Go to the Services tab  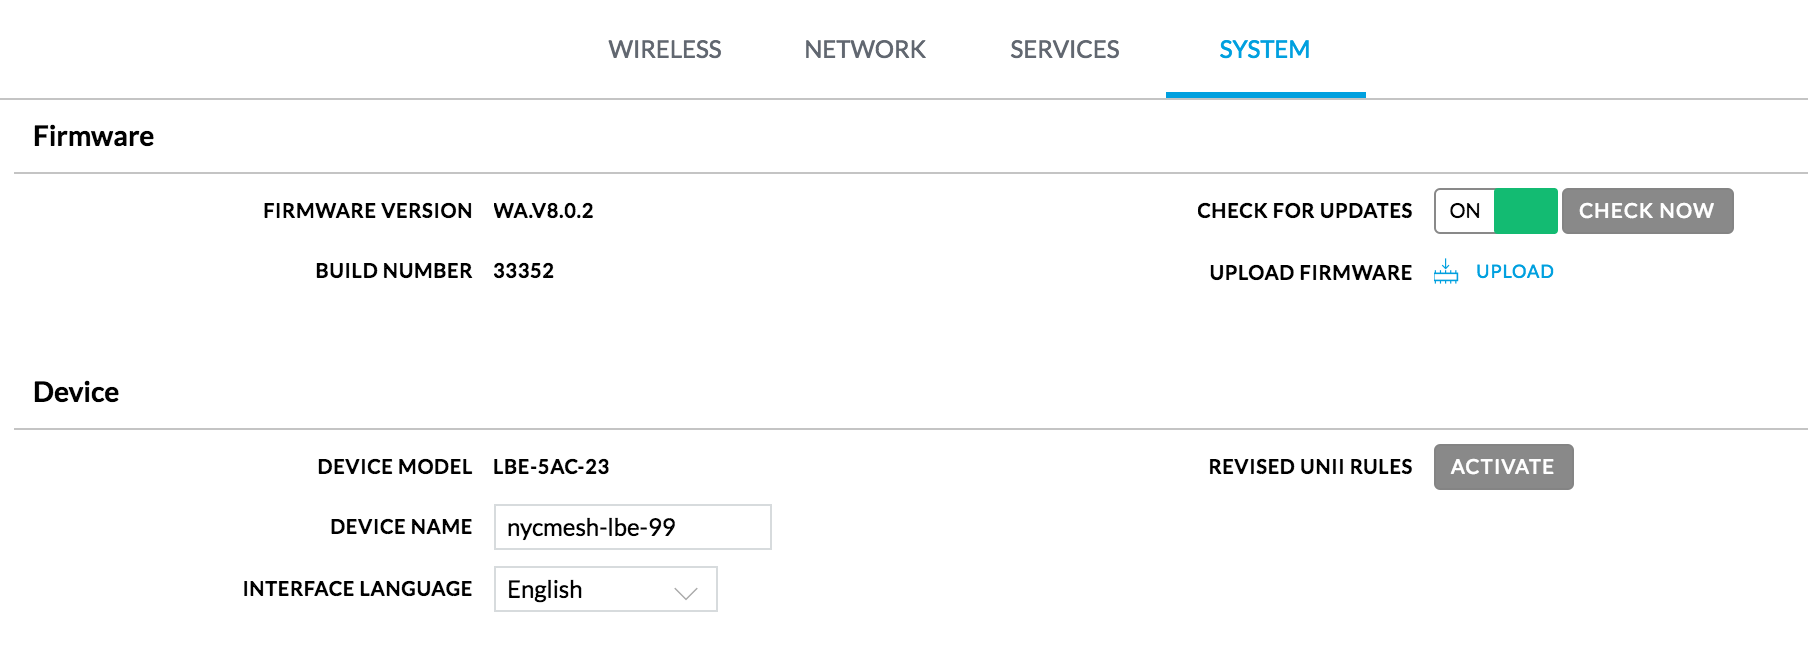click(1065, 49)
